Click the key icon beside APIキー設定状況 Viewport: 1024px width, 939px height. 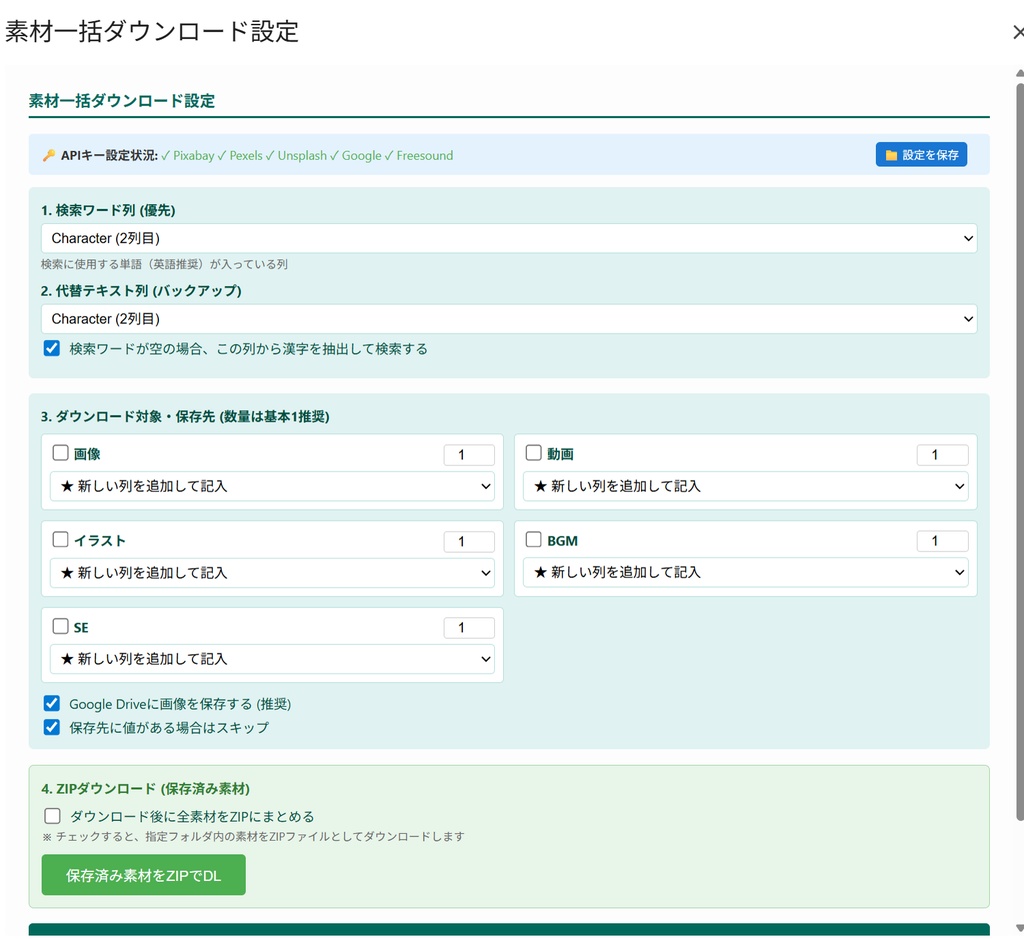tap(47, 155)
